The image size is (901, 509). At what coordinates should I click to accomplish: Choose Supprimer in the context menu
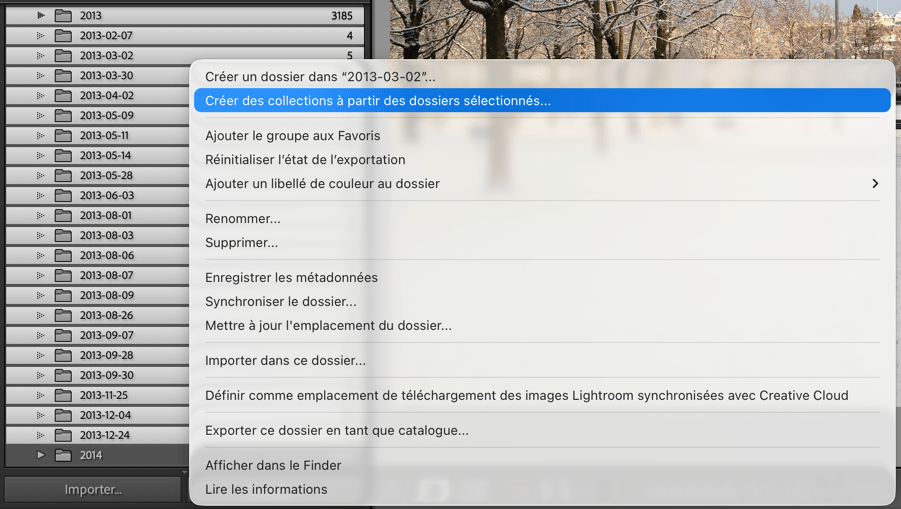point(242,243)
